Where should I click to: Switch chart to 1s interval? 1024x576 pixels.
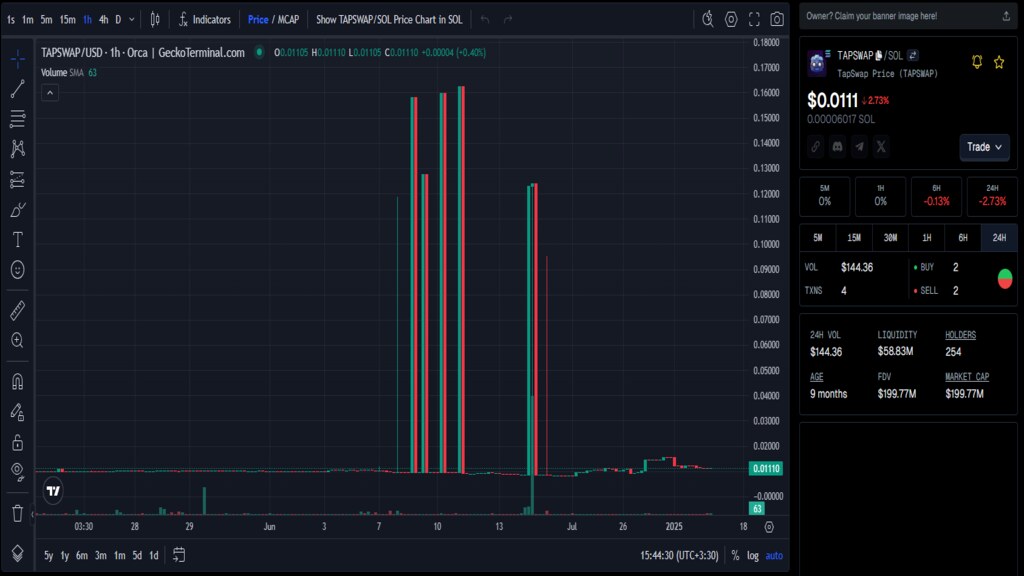[x=11, y=20]
